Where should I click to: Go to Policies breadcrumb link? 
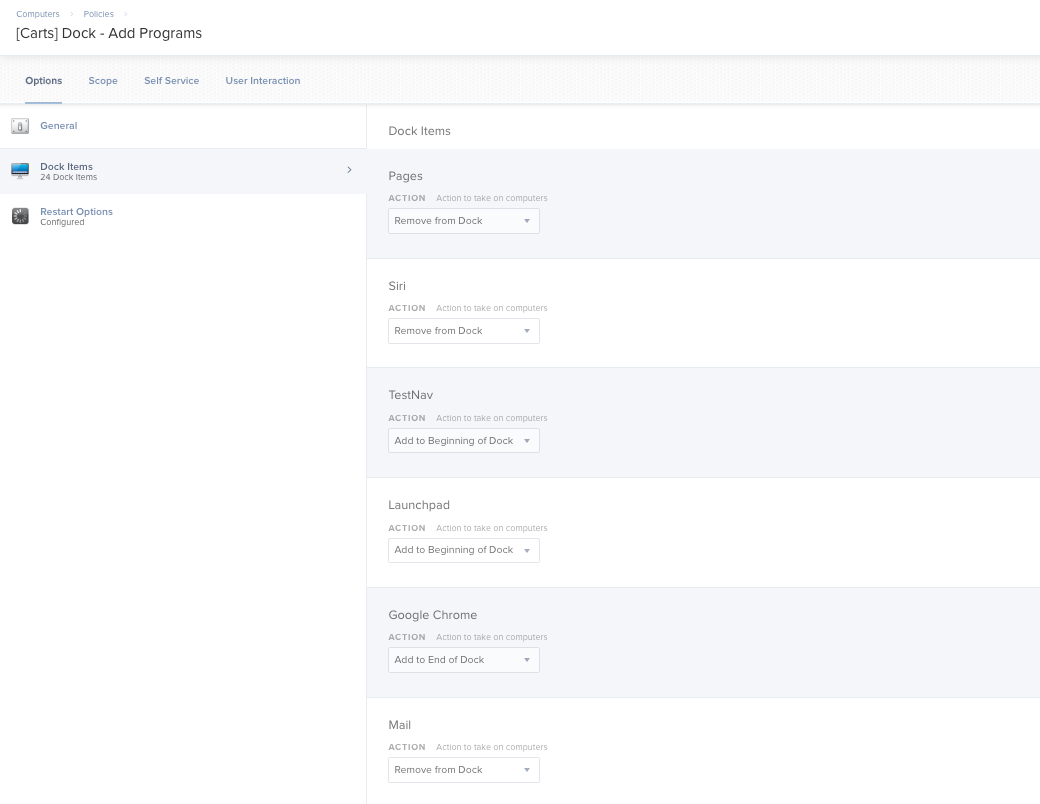click(98, 14)
